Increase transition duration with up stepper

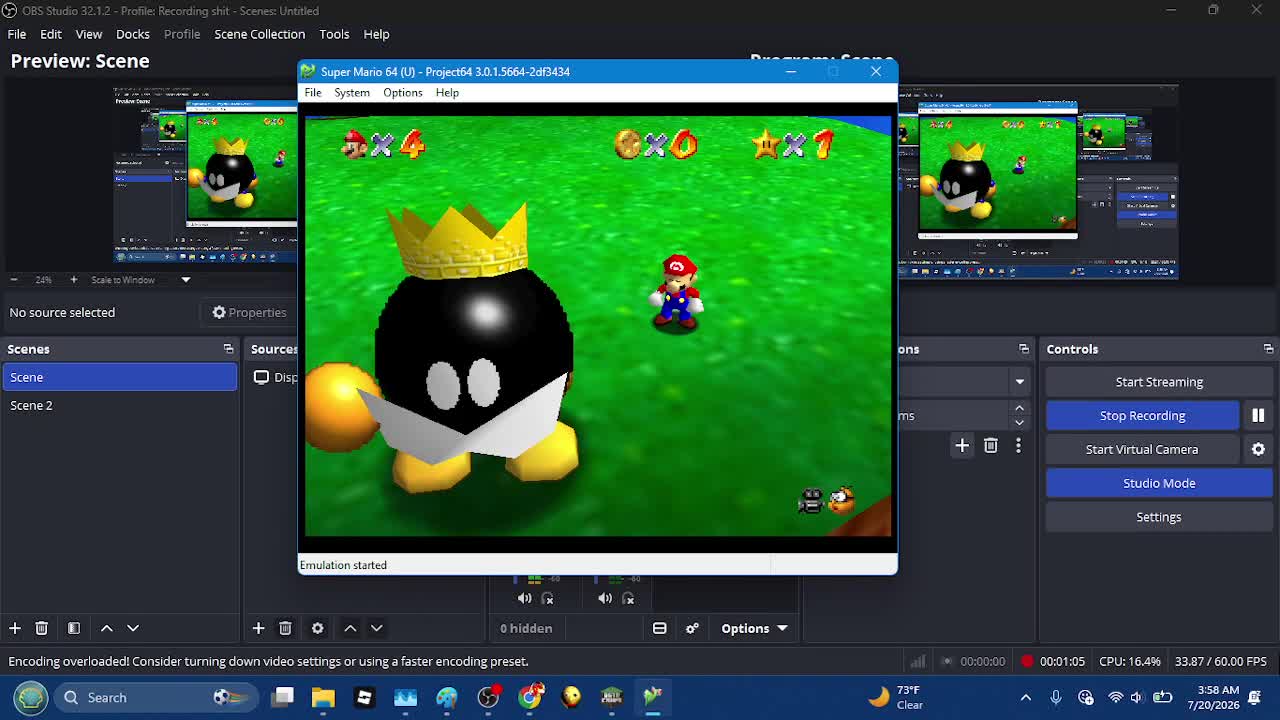pos(1019,408)
